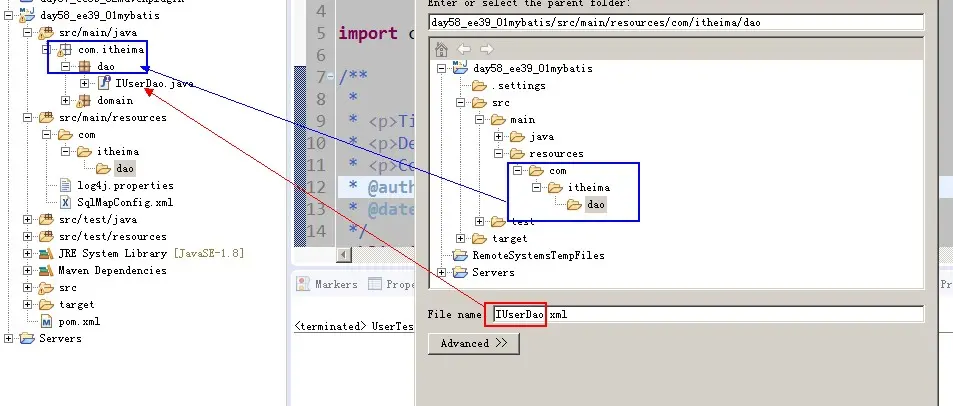The image size is (953, 406).
Task: Open the Markers tab
Action: [x=327, y=284]
